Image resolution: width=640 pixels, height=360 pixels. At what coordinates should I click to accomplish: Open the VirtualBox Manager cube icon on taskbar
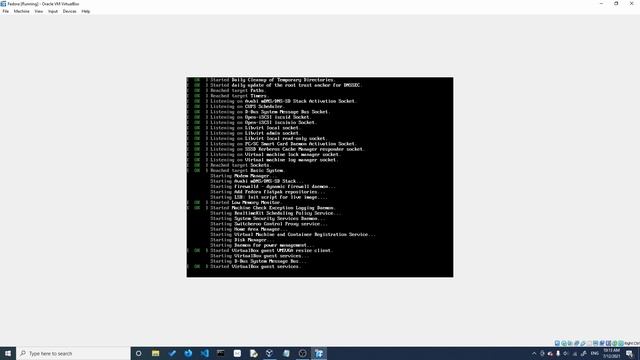270,353
